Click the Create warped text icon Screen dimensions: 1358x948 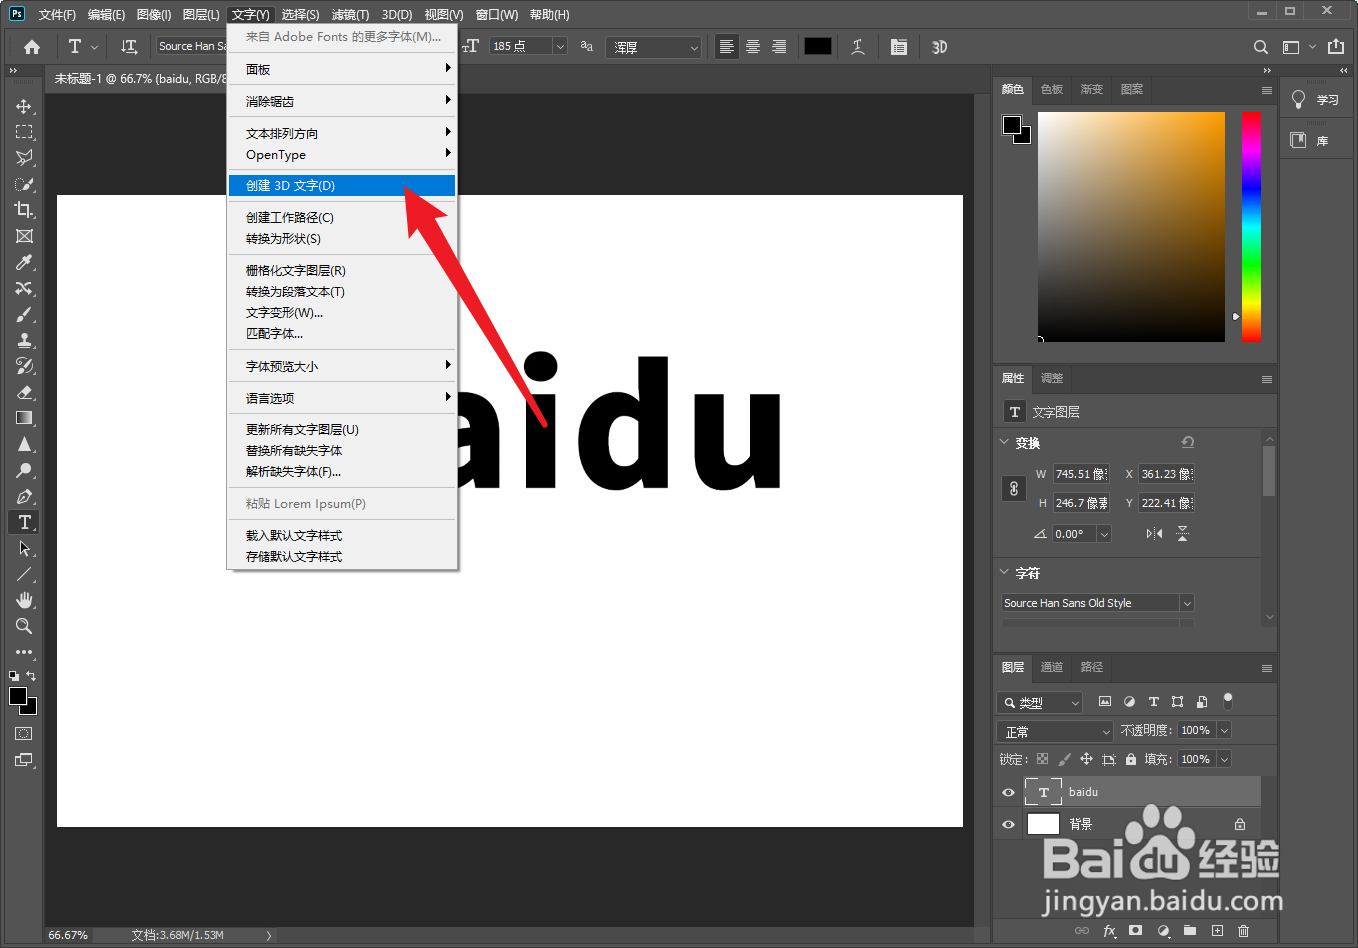coord(857,46)
